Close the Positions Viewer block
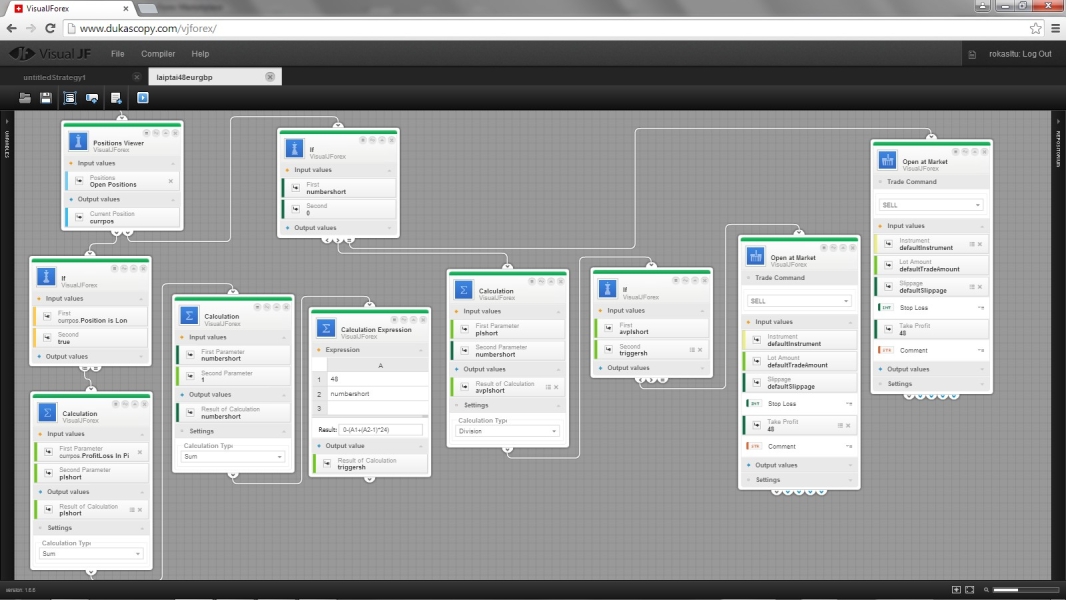The width and height of the screenshot is (1066, 600). coord(175,133)
